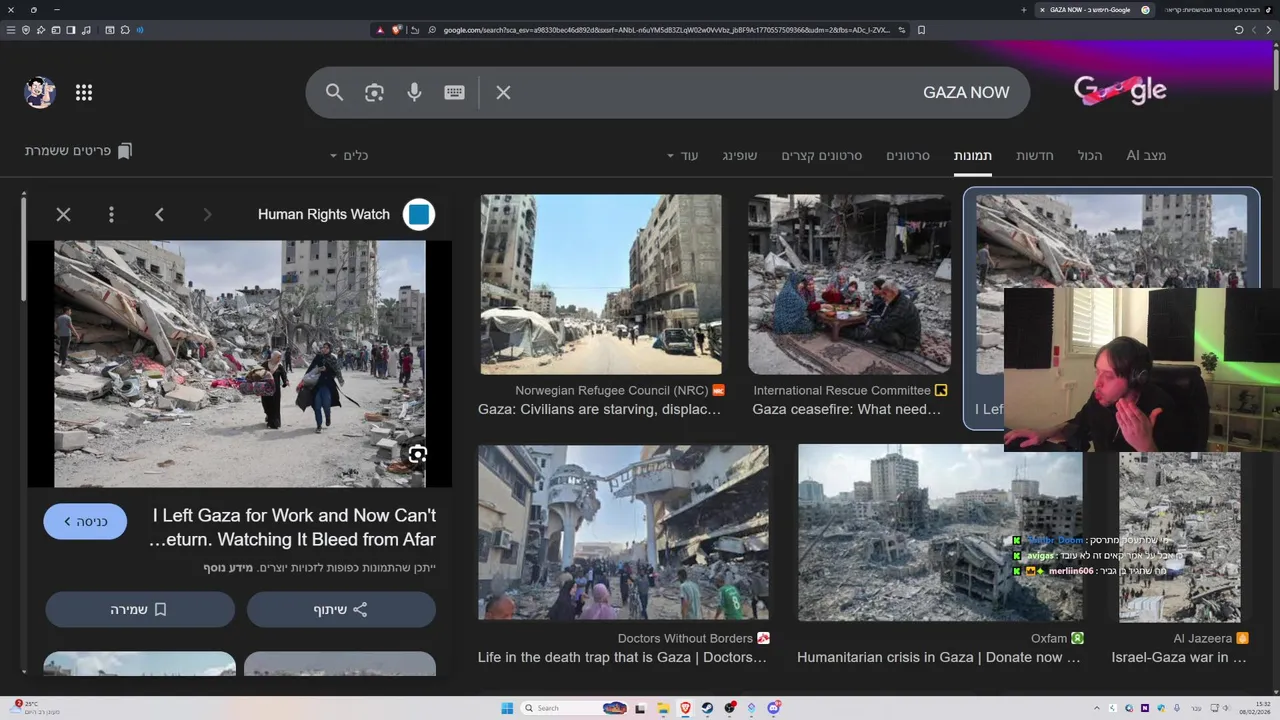
Task: Open the Windows Start menu
Action: (507, 708)
